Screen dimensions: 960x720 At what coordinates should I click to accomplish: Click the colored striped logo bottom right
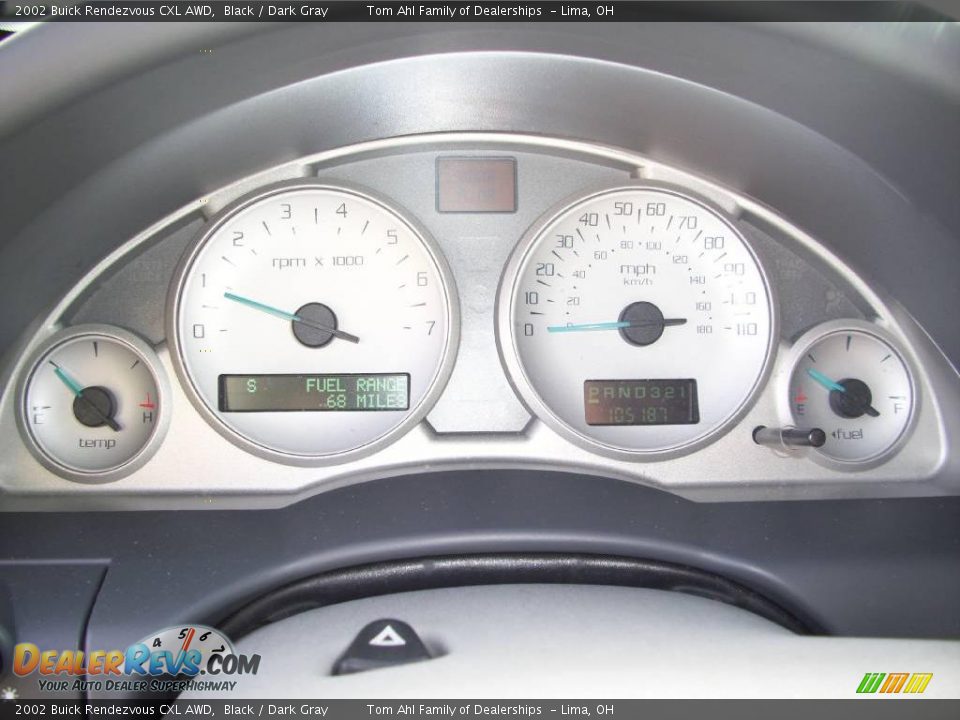(x=894, y=683)
